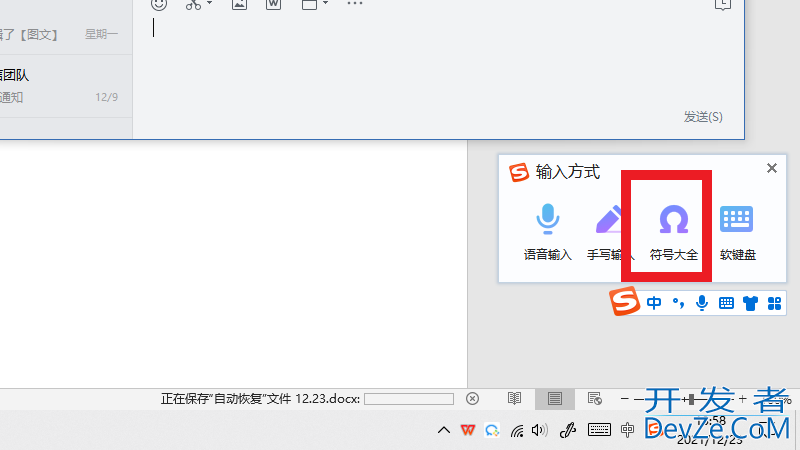Click the 中 IME indicator in taskbar
The height and width of the screenshot is (450, 800).
pyautogui.click(x=628, y=430)
